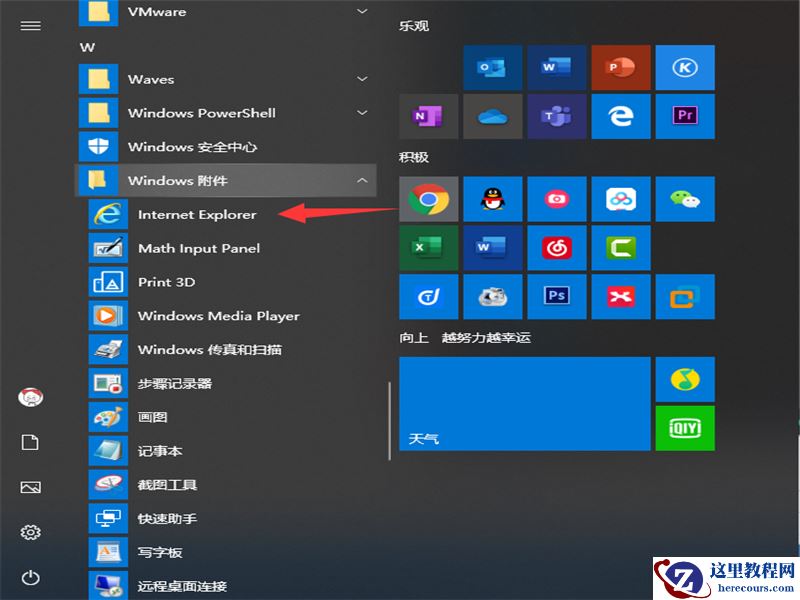Open NetEase Cloud Music tile

pyautogui.click(x=557, y=248)
